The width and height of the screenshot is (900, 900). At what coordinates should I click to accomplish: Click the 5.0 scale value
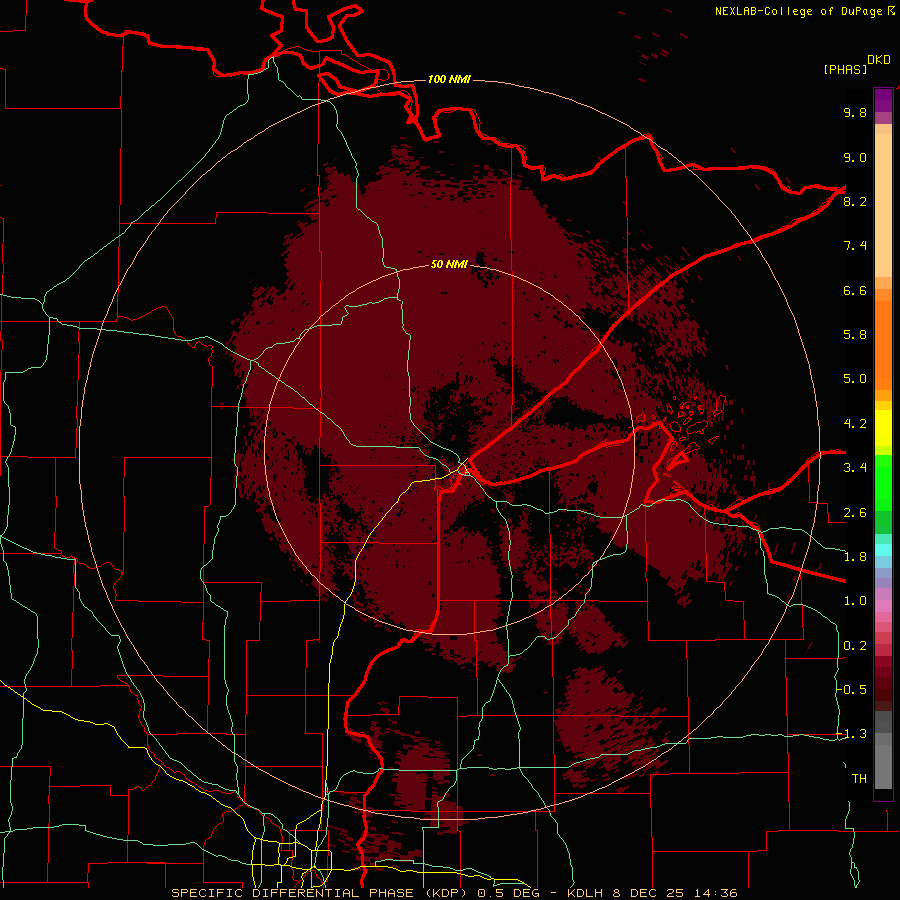tap(855, 379)
